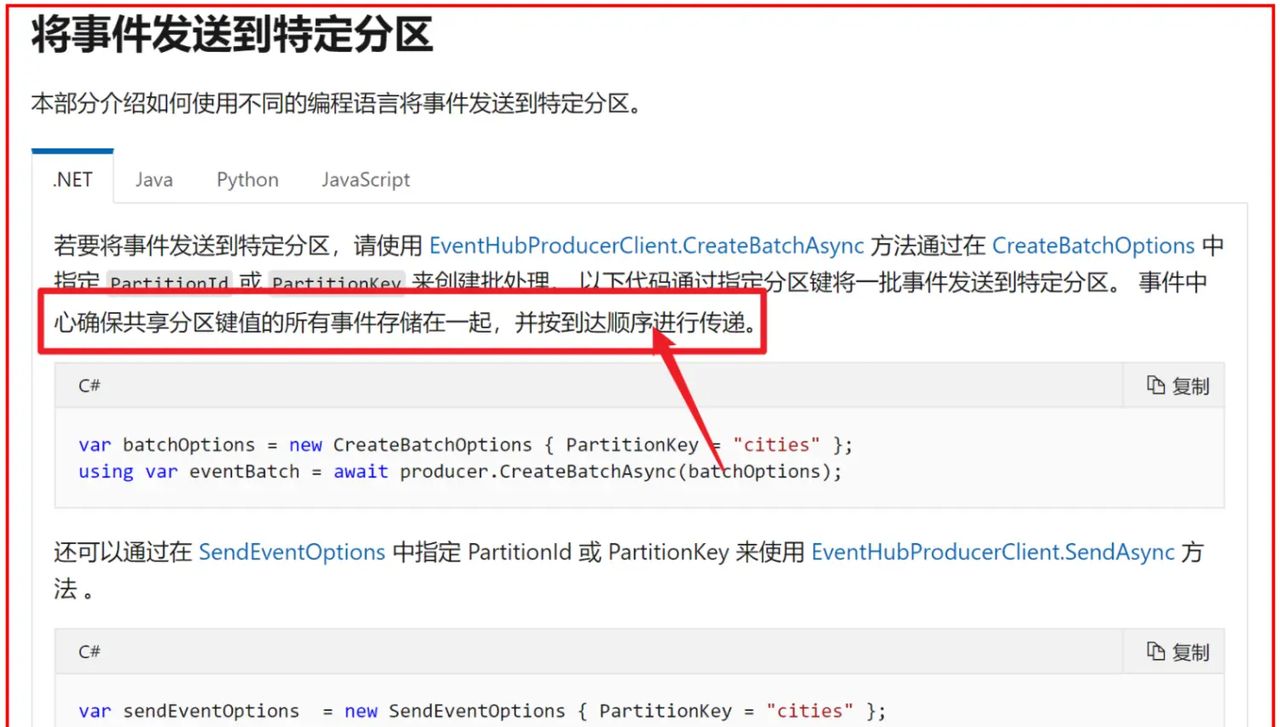Open the EventHubProducerClient.CreateBatchAsync link
The image size is (1280, 727).
point(647,245)
